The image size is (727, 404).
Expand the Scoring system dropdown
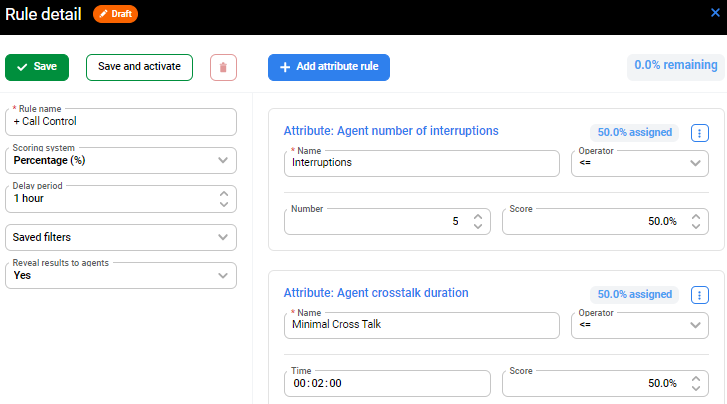[121, 160]
